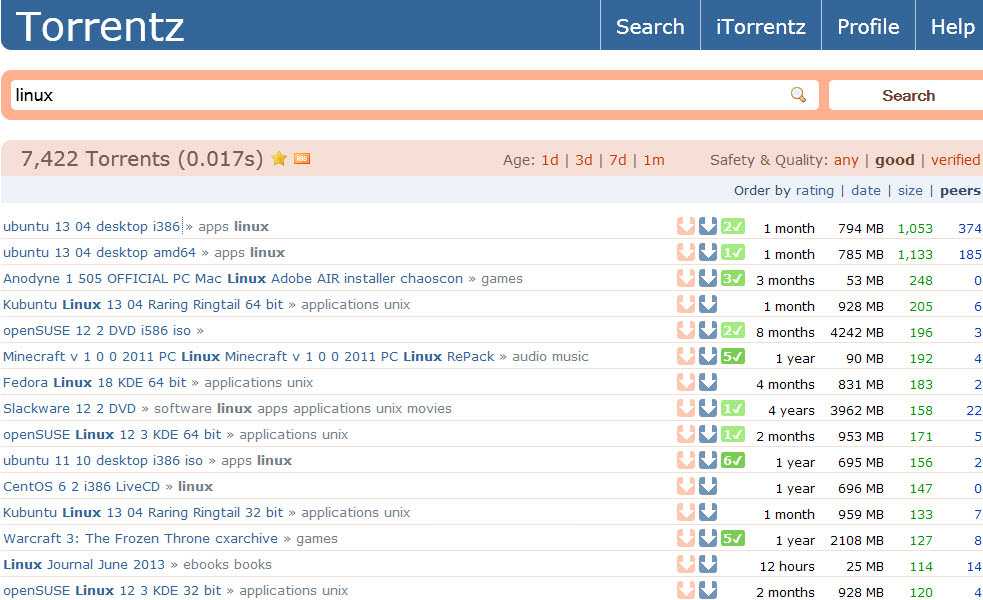Click blue download arrow on Fedora Linux 18 row
This screenshot has height=600, width=983.
708,382
